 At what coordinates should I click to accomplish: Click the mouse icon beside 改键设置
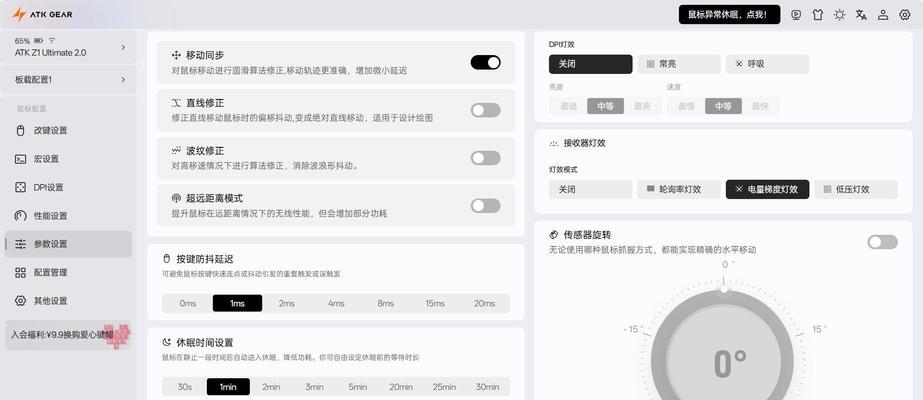[x=21, y=131]
